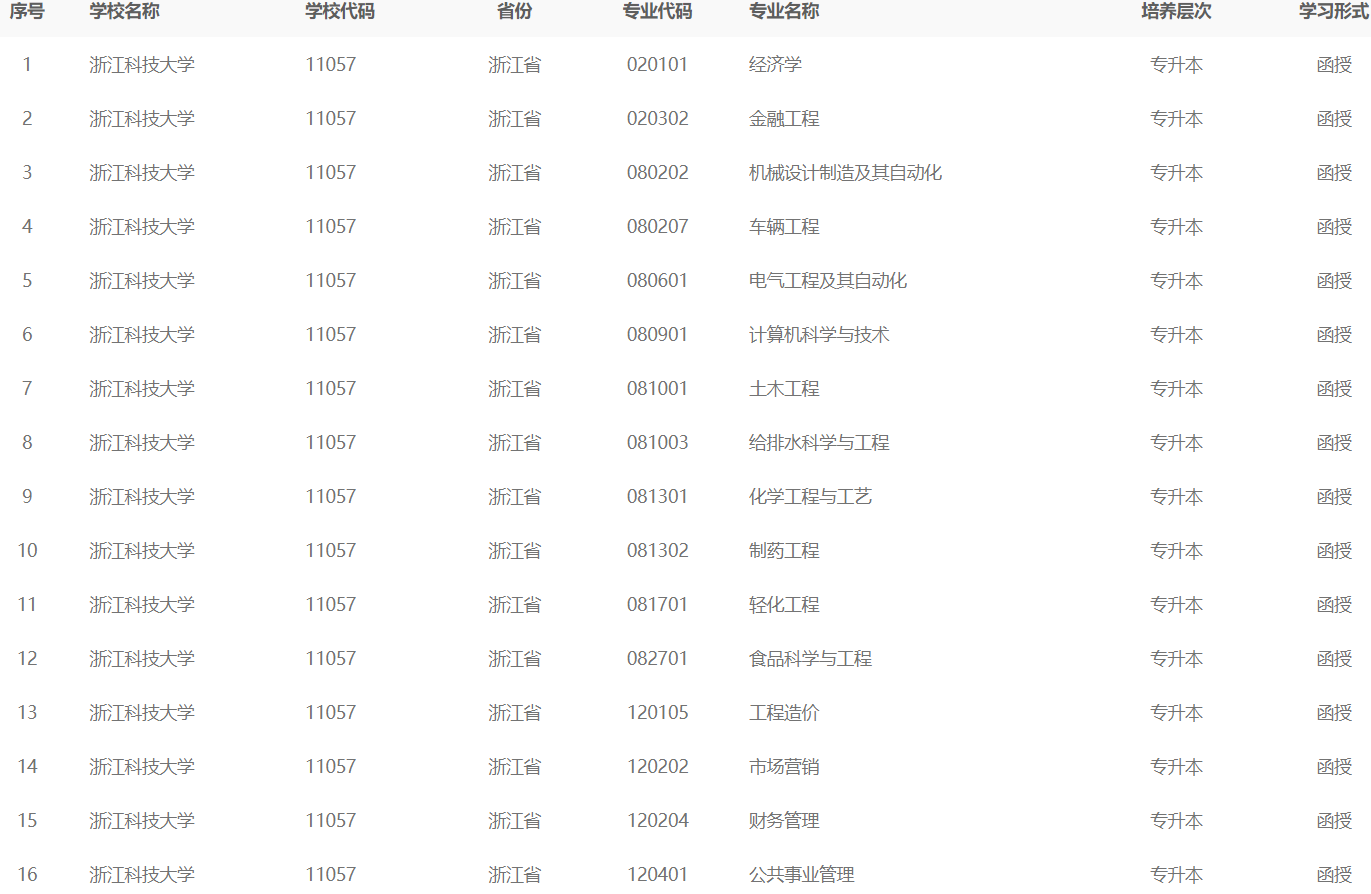Click the 专业代码 column header

pos(657,12)
